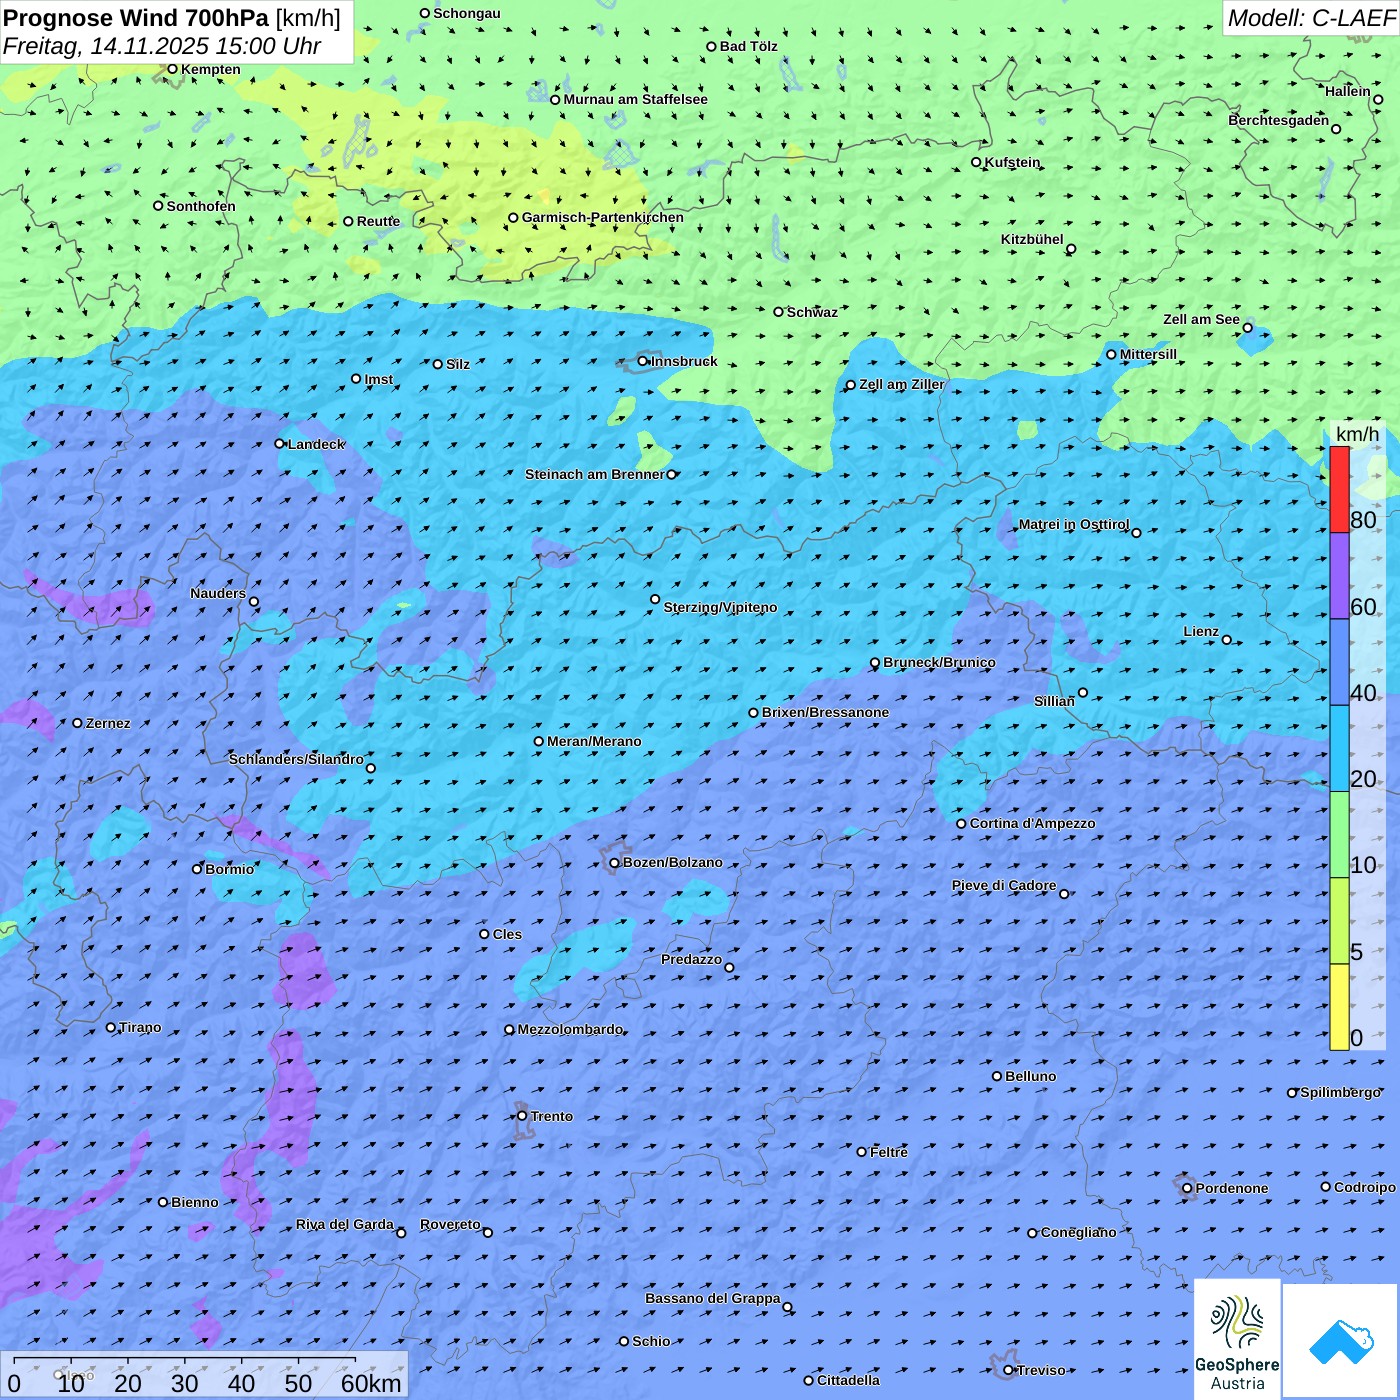Select the Lienz city marker
Image resolution: width=1400 pixels, height=1400 pixels.
click(x=1227, y=640)
